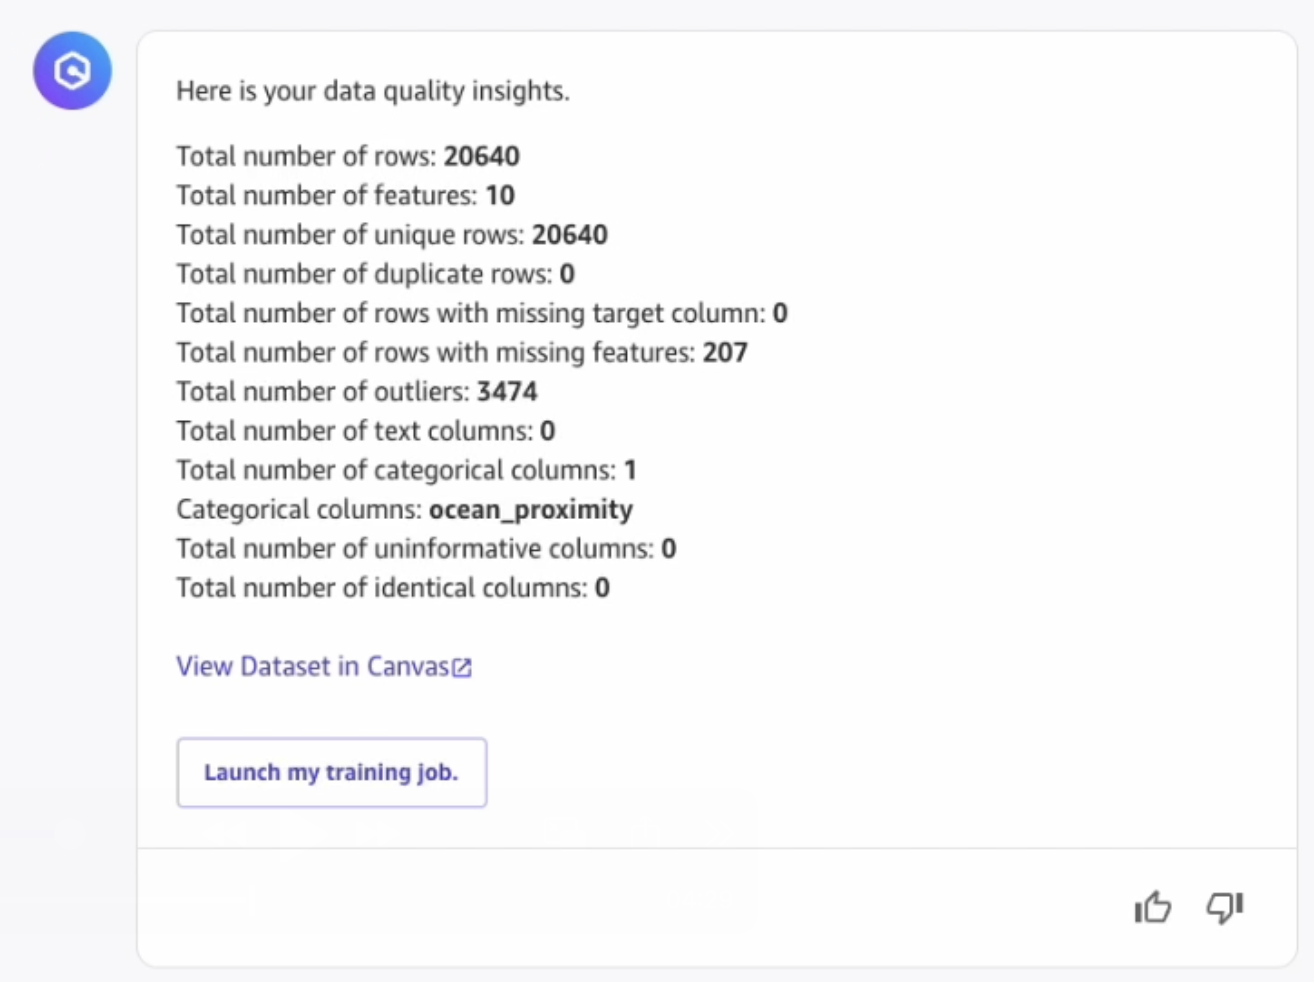Select the ocean_proximity column name
The height and width of the screenshot is (982, 1314).
click(x=531, y=509)
